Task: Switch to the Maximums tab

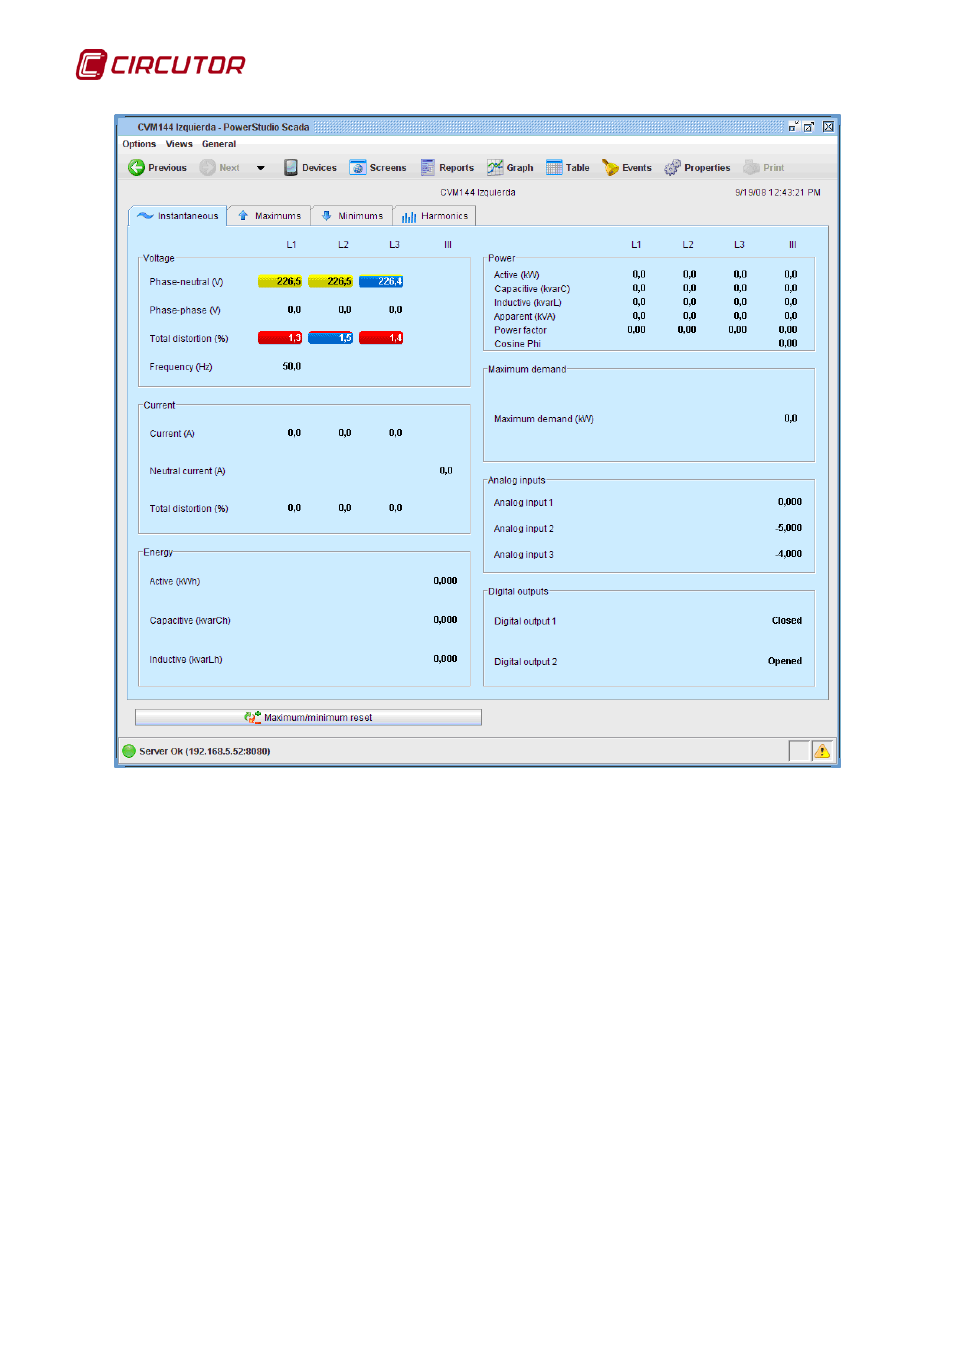Action: coord(269,216)
